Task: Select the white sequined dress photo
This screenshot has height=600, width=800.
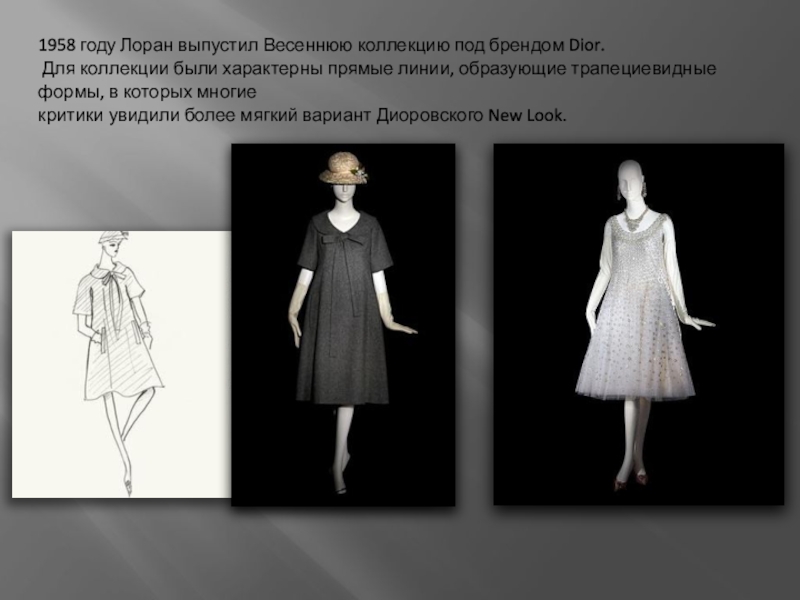Action: [638, 324]
